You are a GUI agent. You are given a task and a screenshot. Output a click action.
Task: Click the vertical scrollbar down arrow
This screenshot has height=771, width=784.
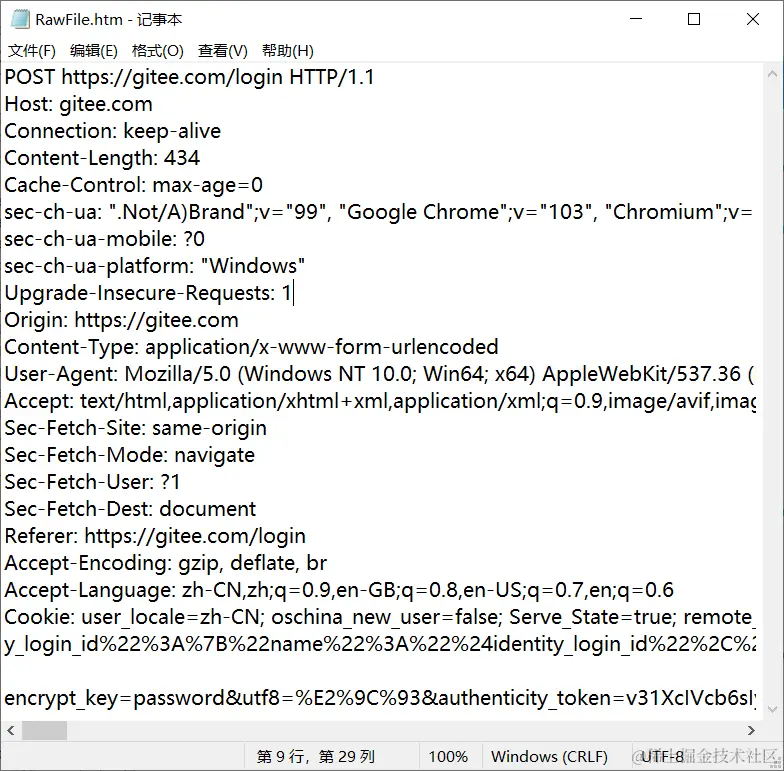click(772, 710)
